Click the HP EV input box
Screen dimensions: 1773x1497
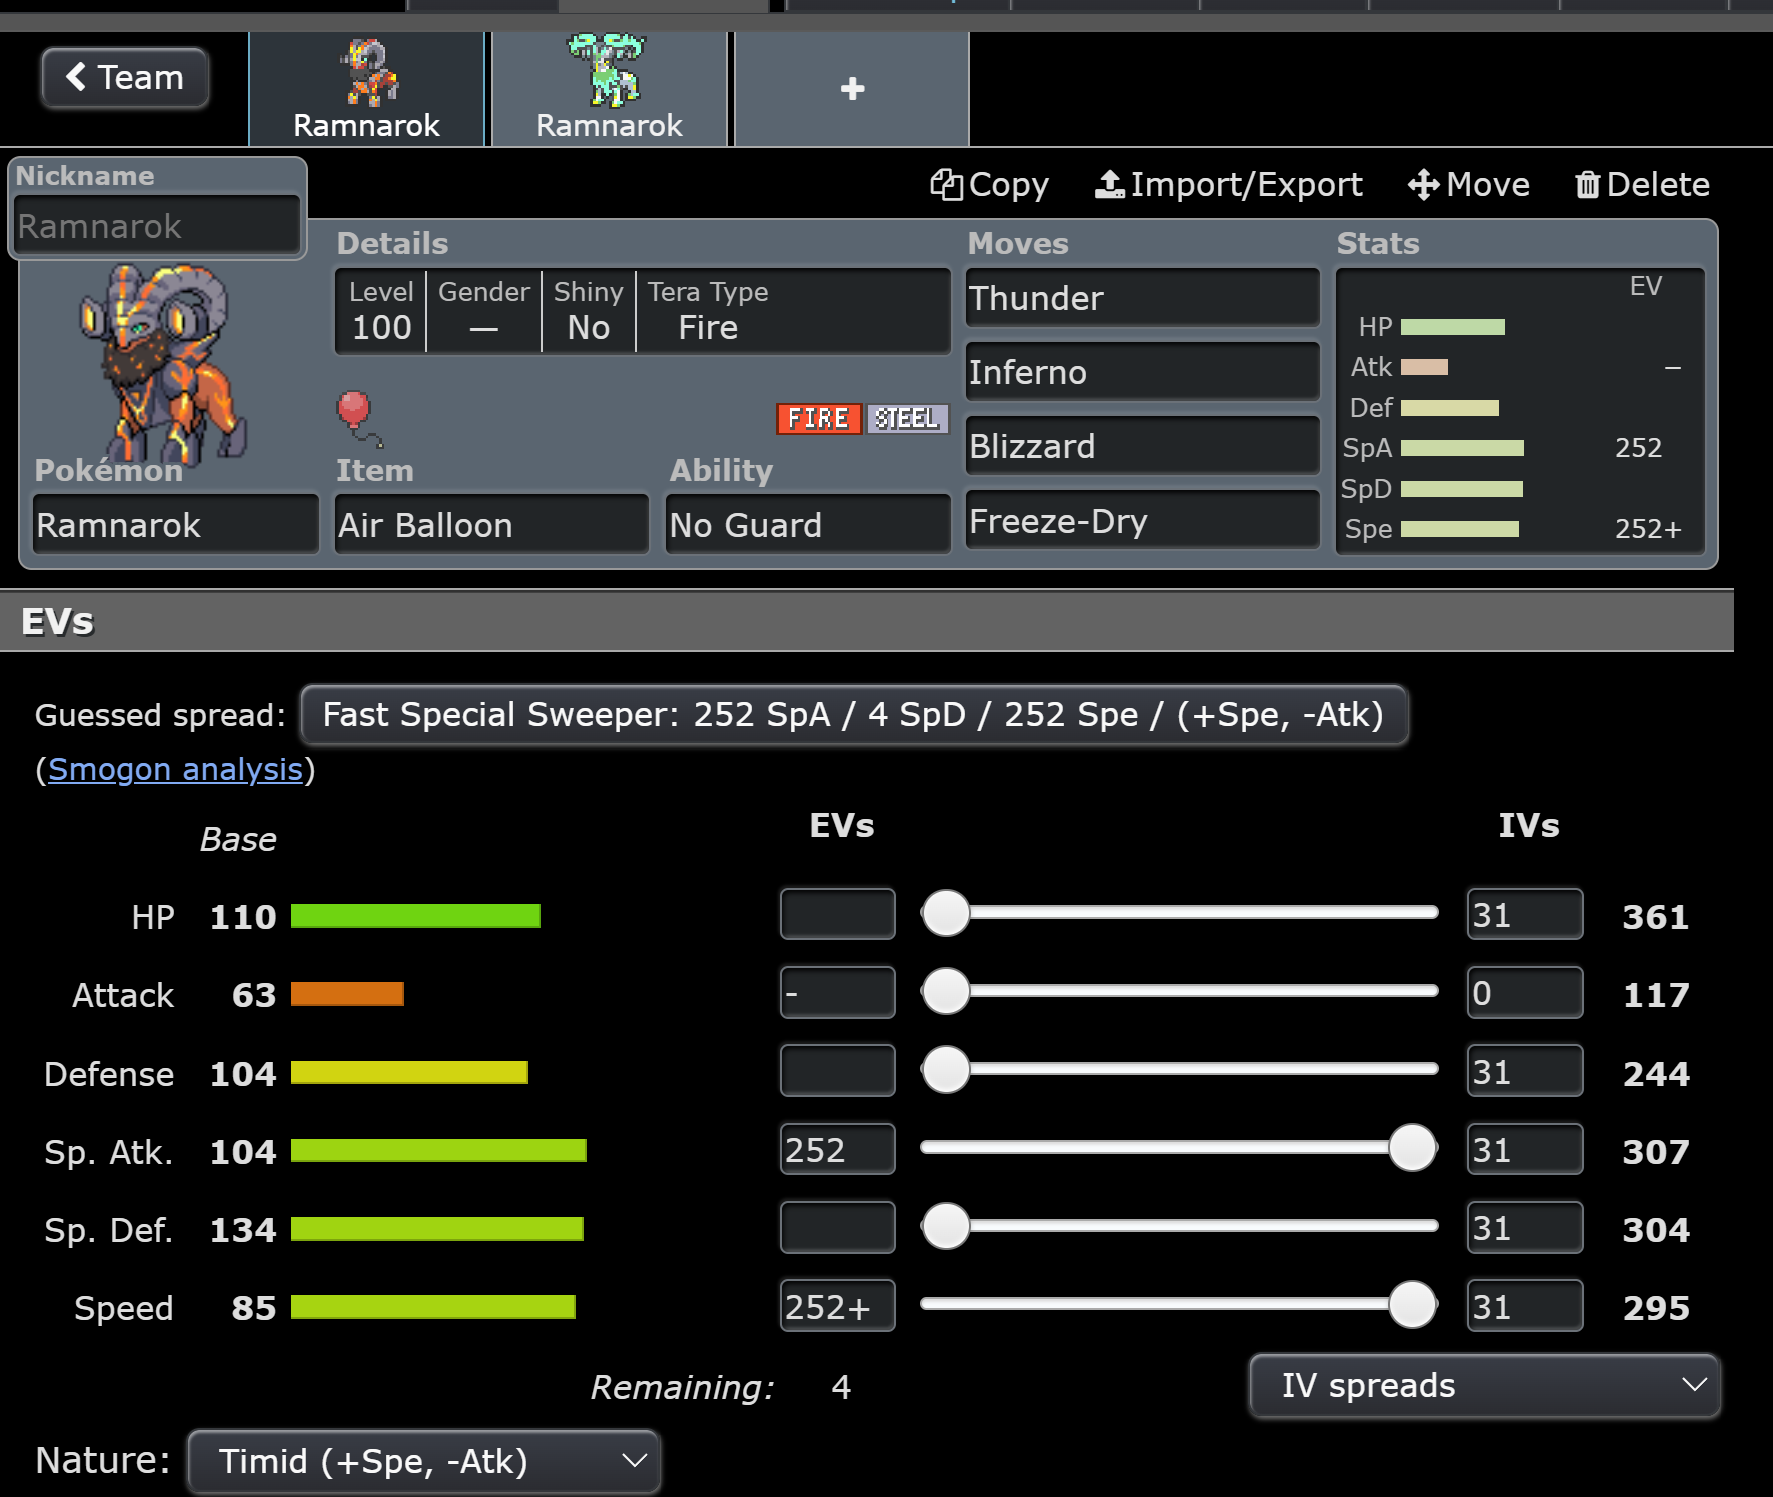pos(837,914)
